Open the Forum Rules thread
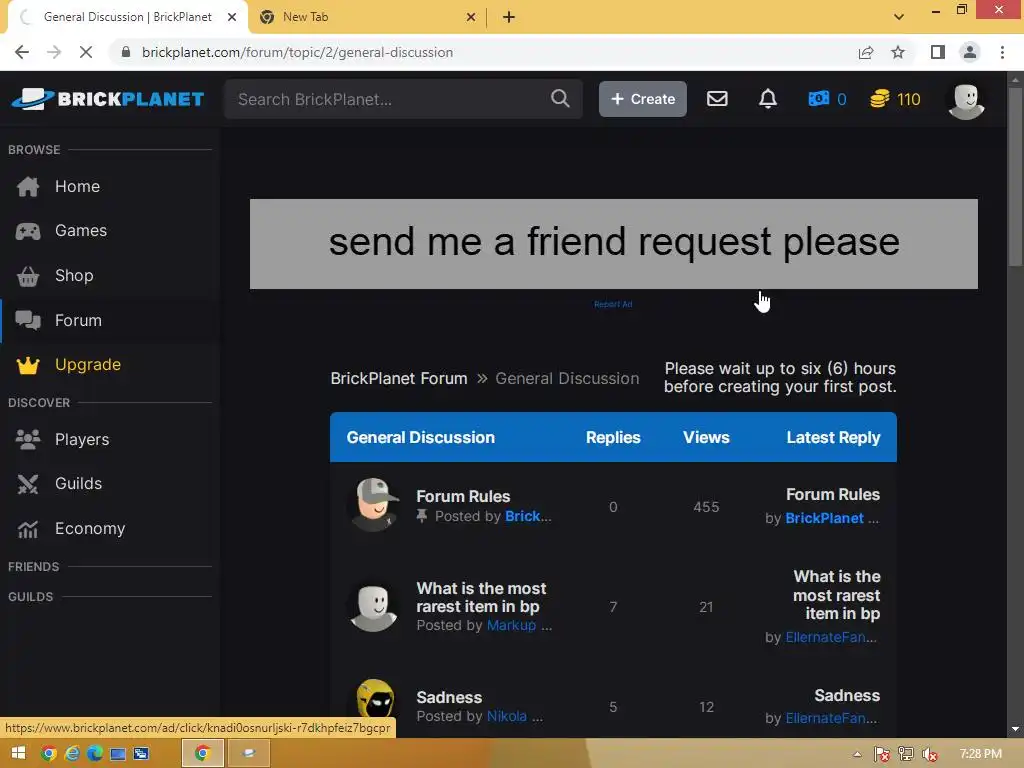This screenshot has height=768, width=1024. pyautogui.click(x=463, y=496)
